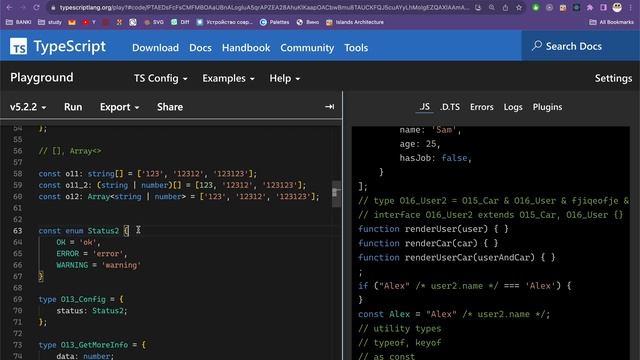Open the Chrome three-dot menu

(x=631, y=7)
